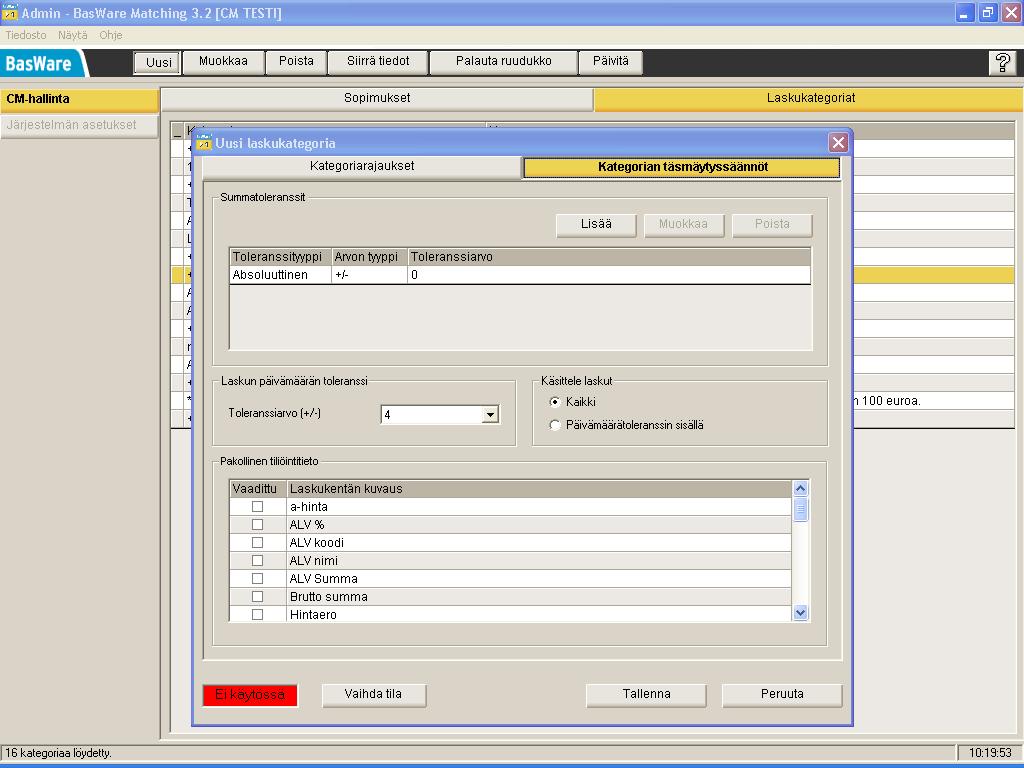Open the Näytä menu
This screenshot has height=768, width=1024.
[72, 35]
